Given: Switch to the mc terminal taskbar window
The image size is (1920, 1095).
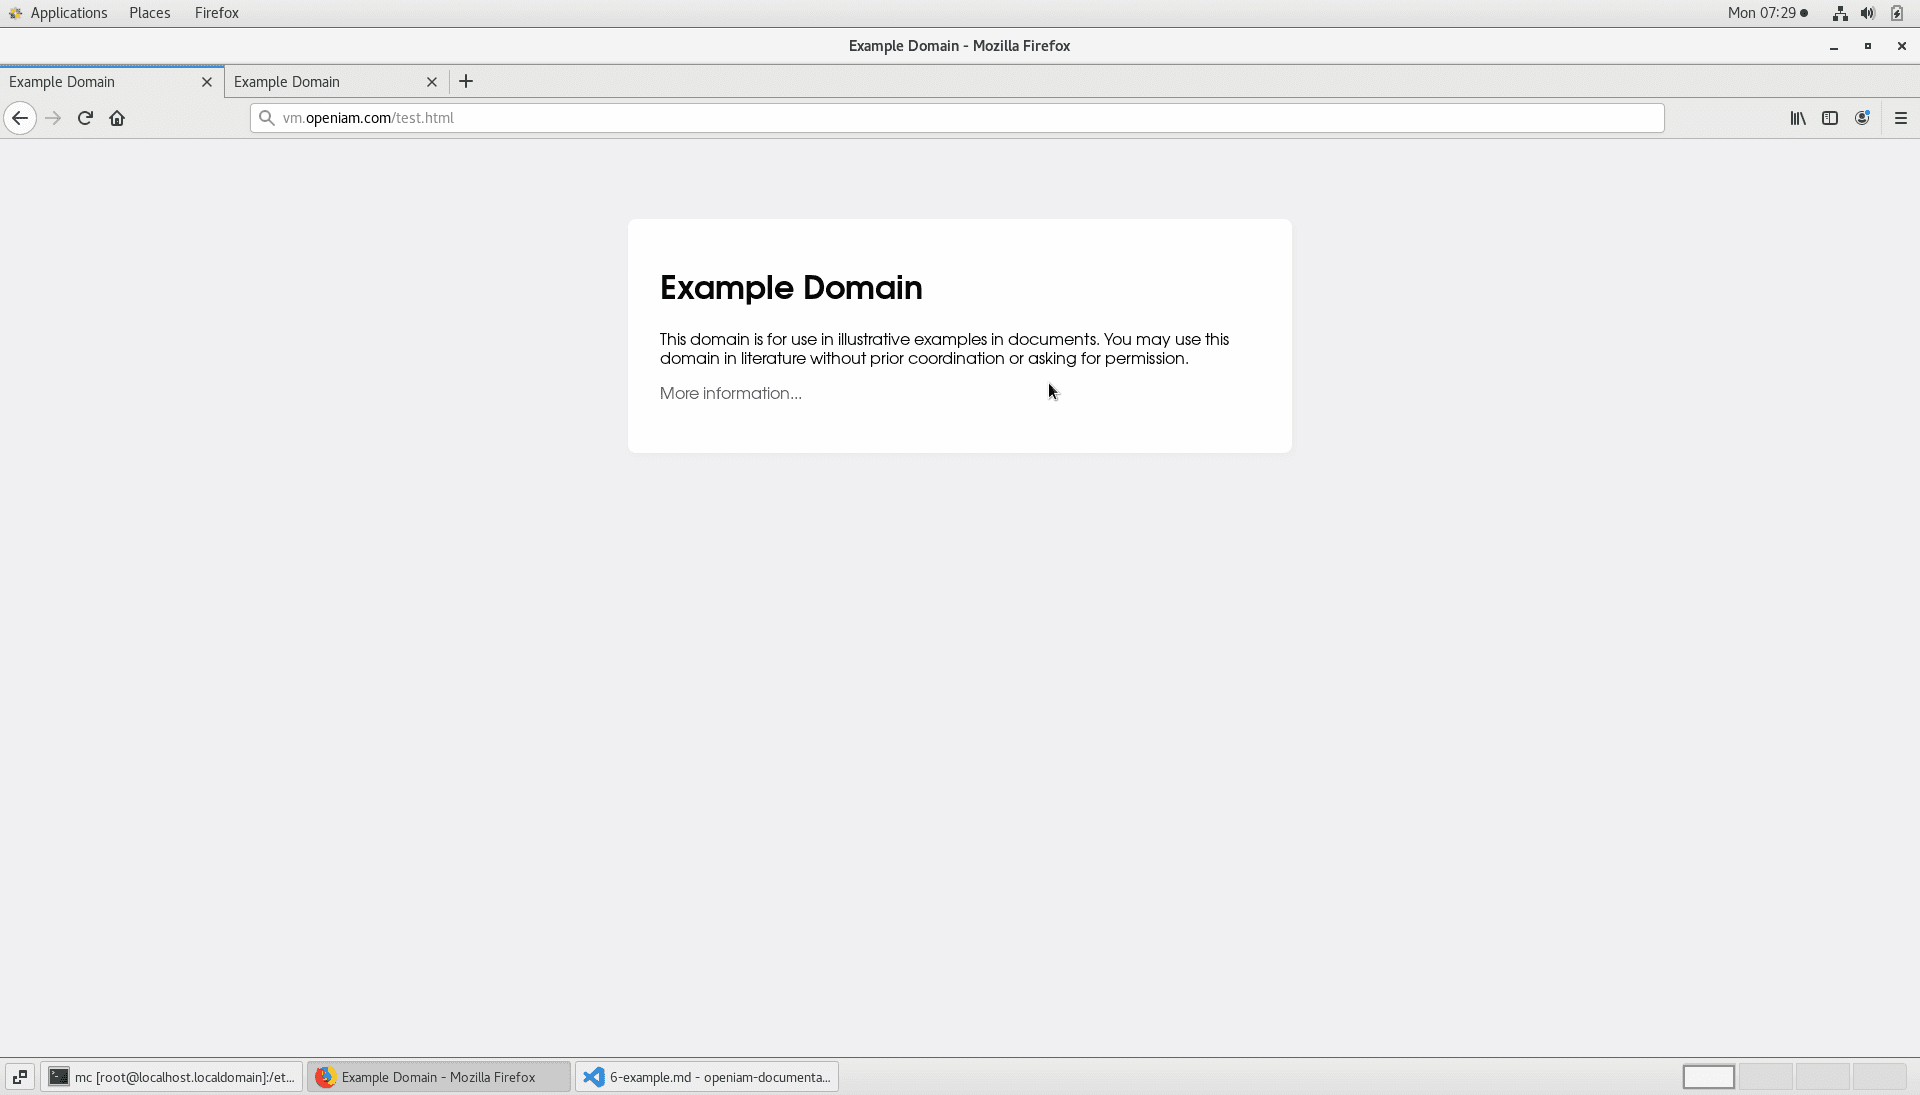Looking at the screenshot, I should [172, 1077].
